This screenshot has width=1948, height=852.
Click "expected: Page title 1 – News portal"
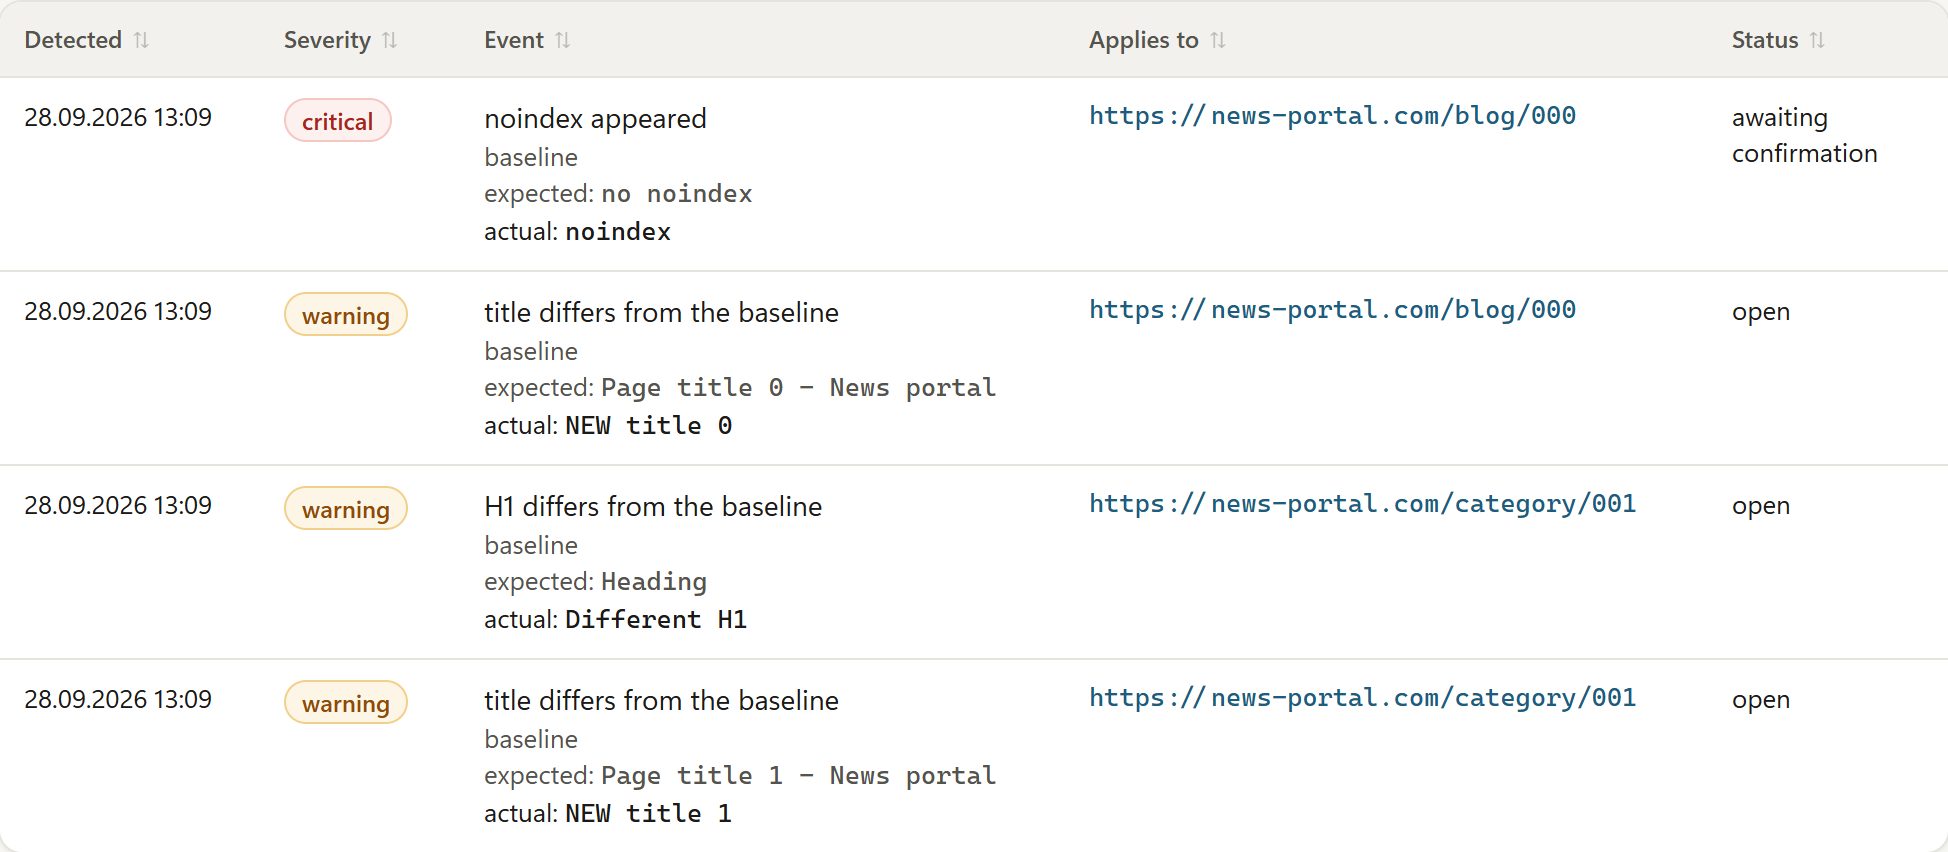(x=740, y=776)
